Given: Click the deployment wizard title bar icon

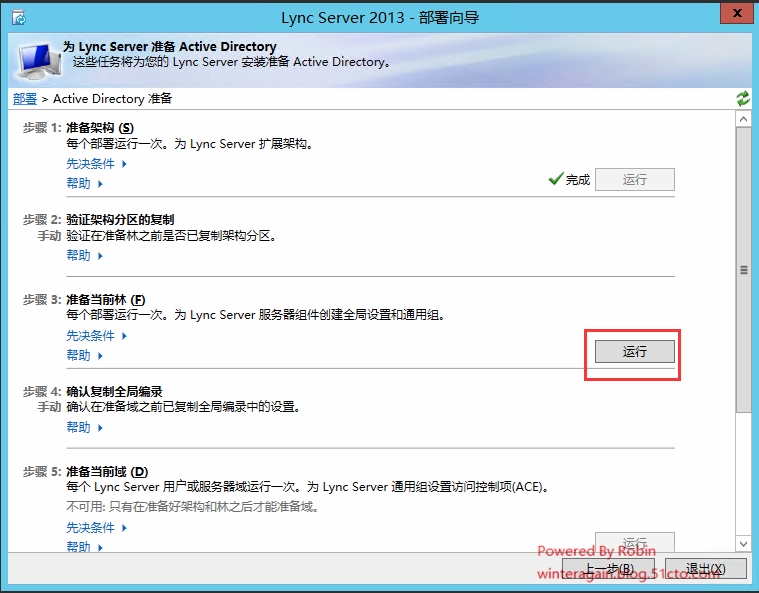Looking at the screenshot, I should (x=19, y=18).
